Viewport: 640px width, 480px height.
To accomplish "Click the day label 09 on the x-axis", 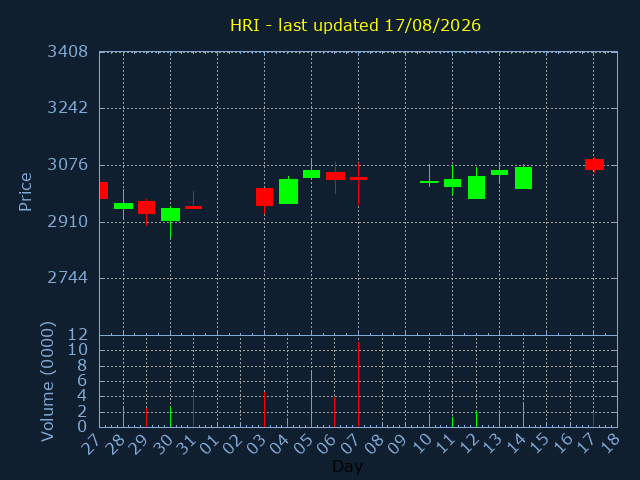I will click(x=396, y=443).
